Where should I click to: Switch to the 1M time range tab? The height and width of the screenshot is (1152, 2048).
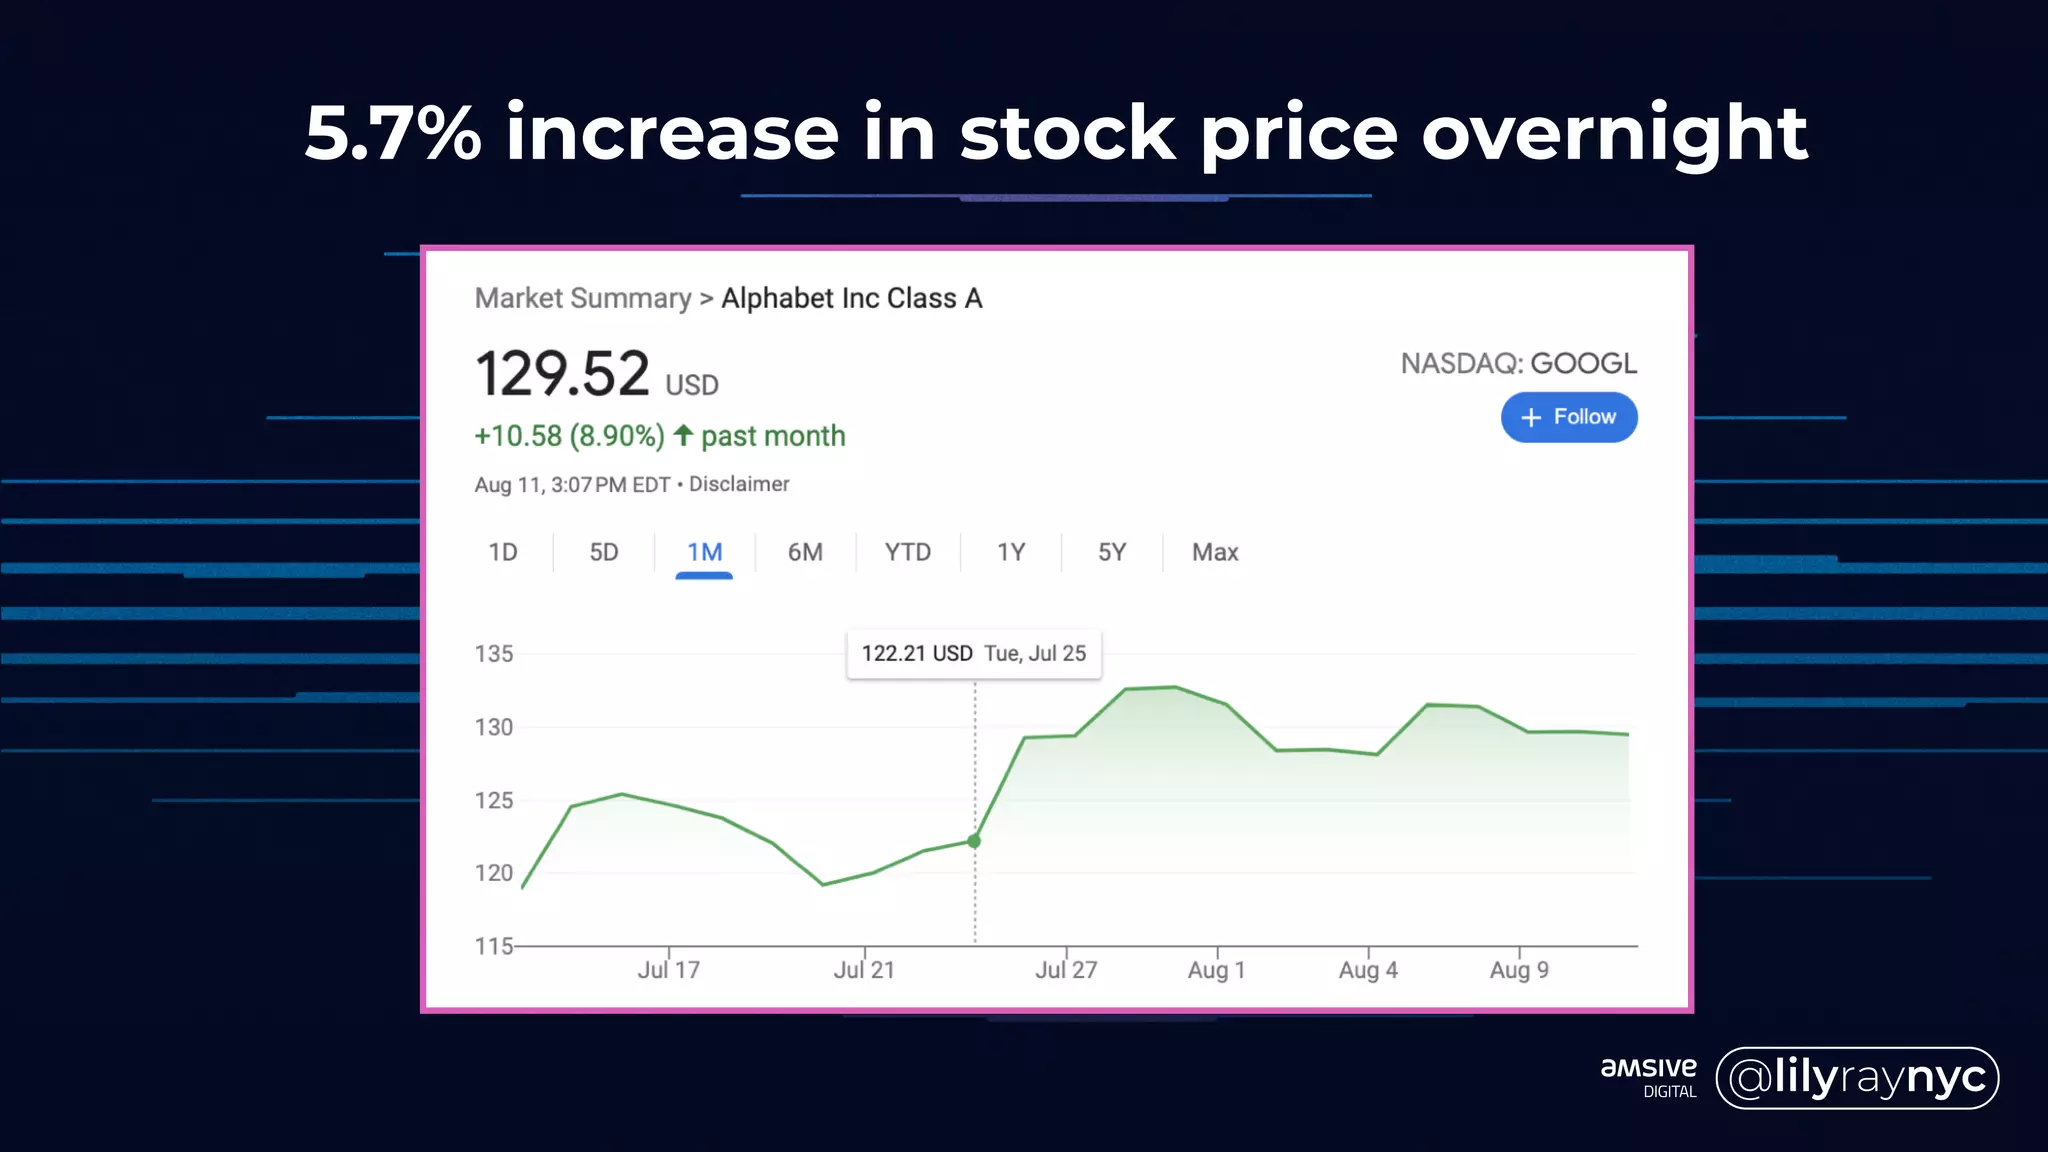(x=704, y=553)
